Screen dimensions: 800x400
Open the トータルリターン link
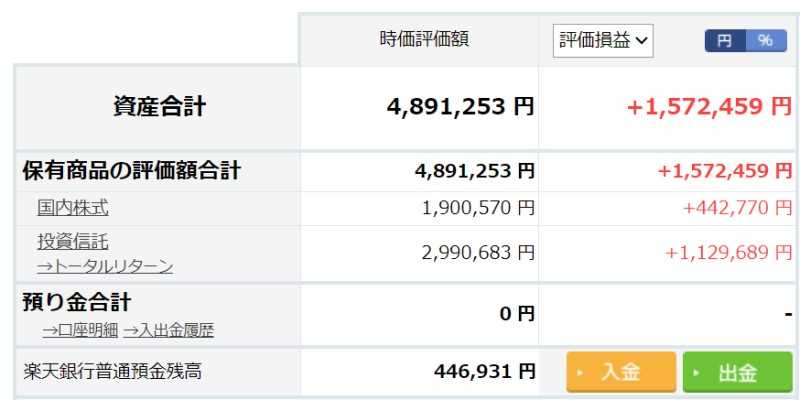pyautogui.click(x=105, y=266)
